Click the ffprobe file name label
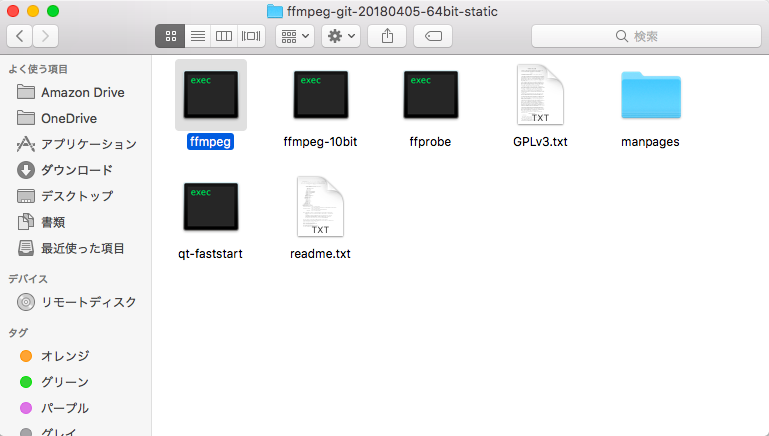Screen dimensions: 769x436 430,142
